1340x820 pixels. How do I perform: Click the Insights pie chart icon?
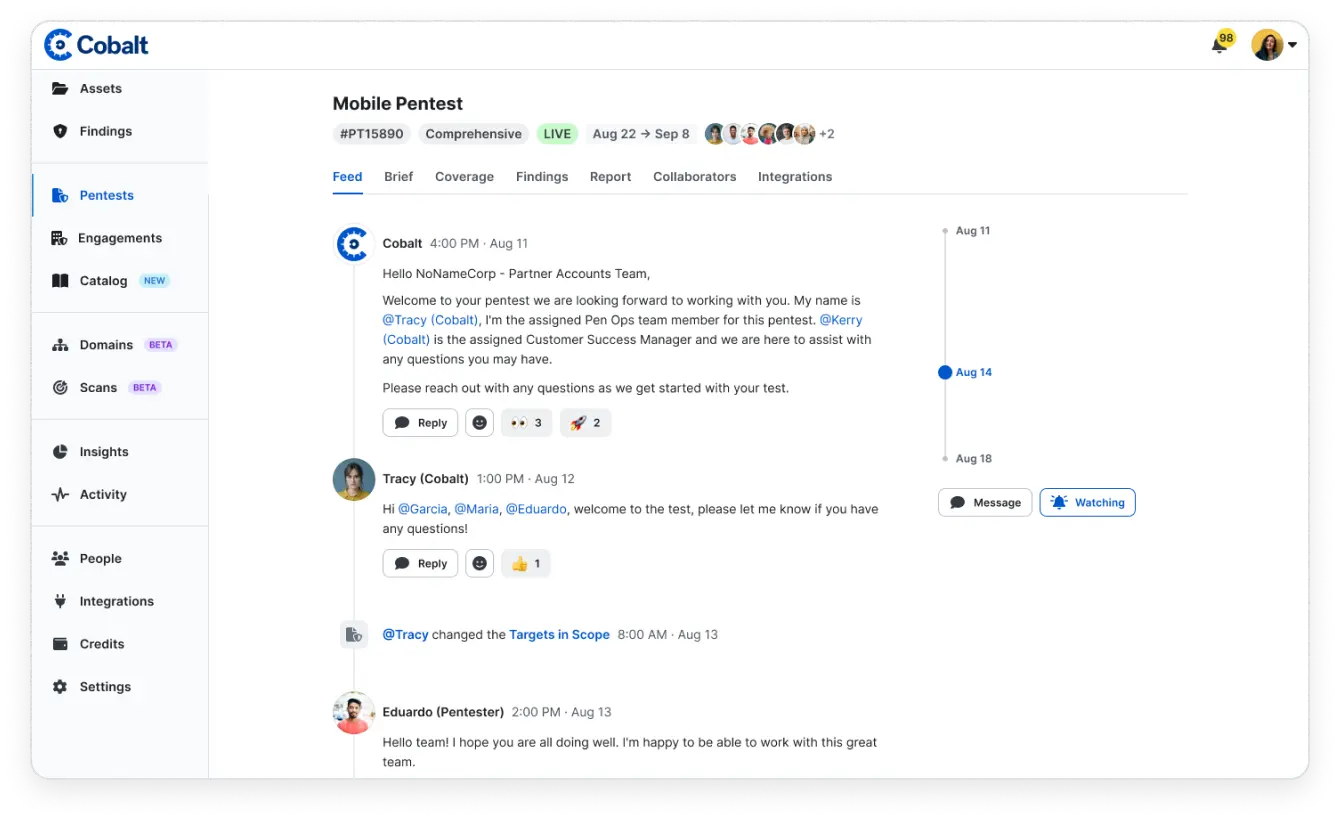pyautogui.click(x=60, y=452)
